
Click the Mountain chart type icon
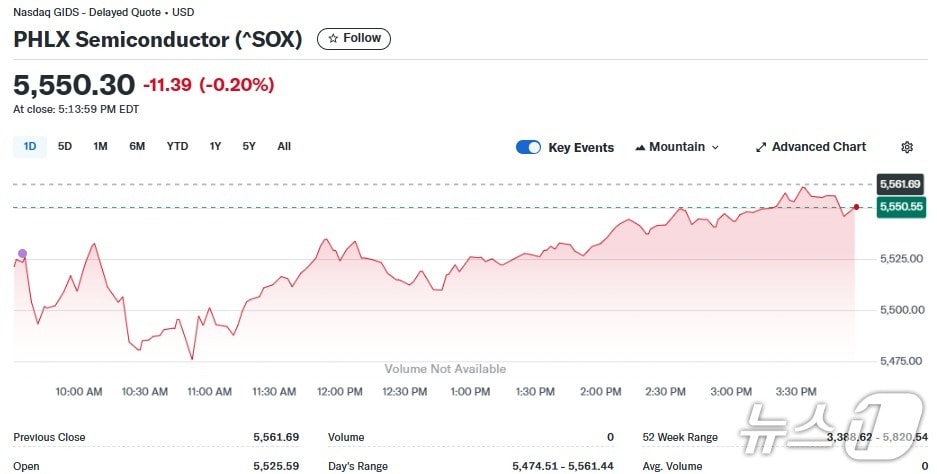tap(640, 147)
